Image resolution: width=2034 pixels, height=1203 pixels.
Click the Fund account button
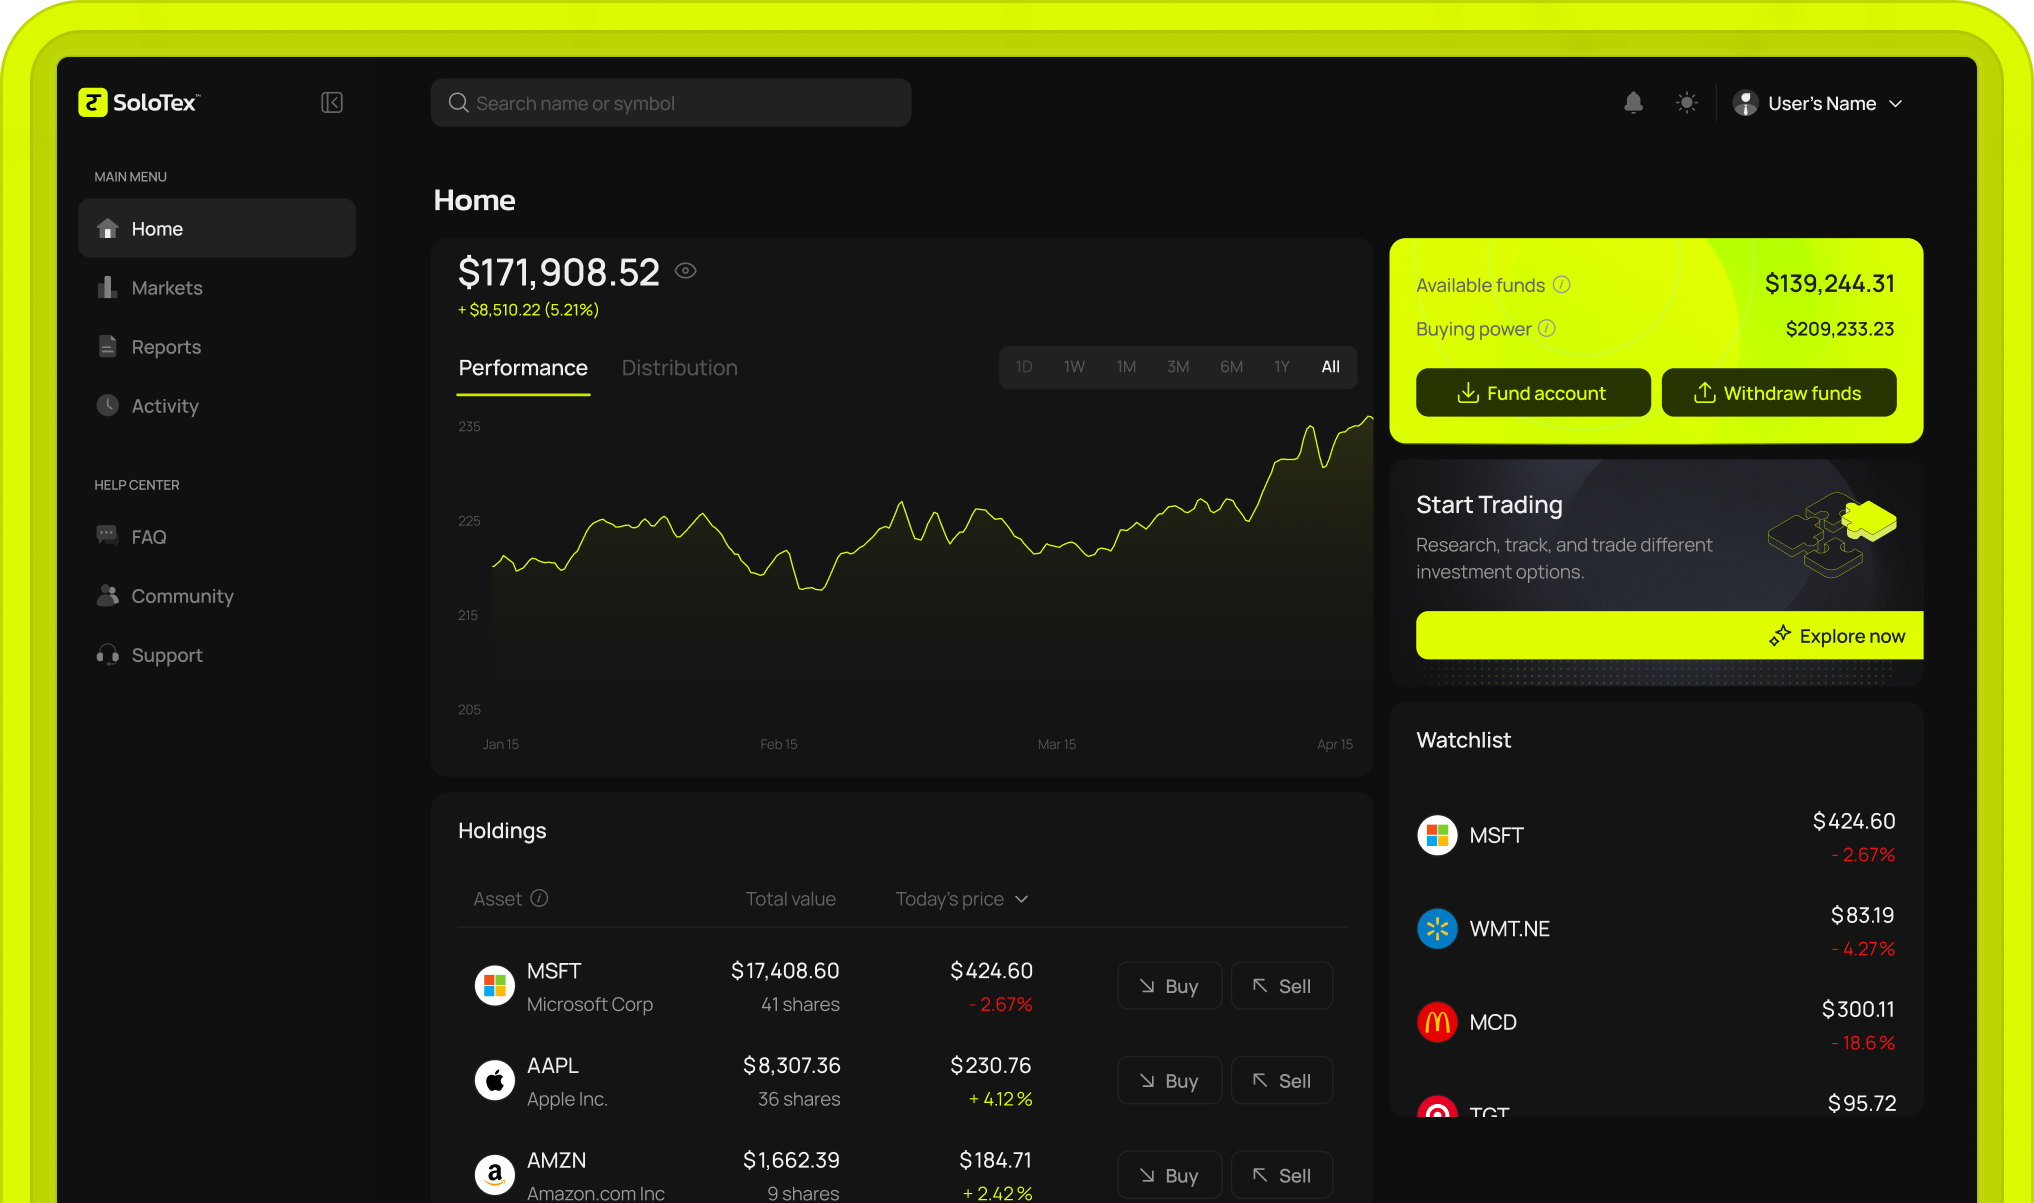click(1533, 393)
